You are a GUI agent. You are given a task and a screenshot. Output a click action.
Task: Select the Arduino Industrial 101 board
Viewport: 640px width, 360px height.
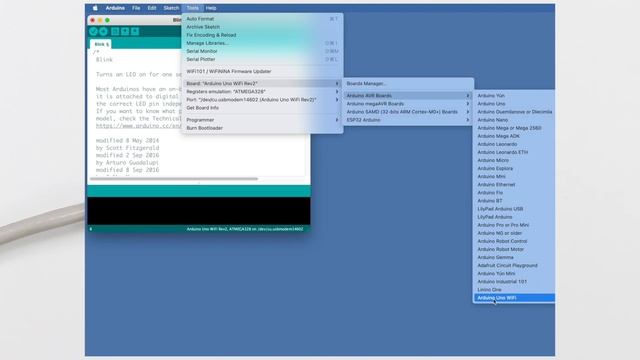click(x=514, y=282)
